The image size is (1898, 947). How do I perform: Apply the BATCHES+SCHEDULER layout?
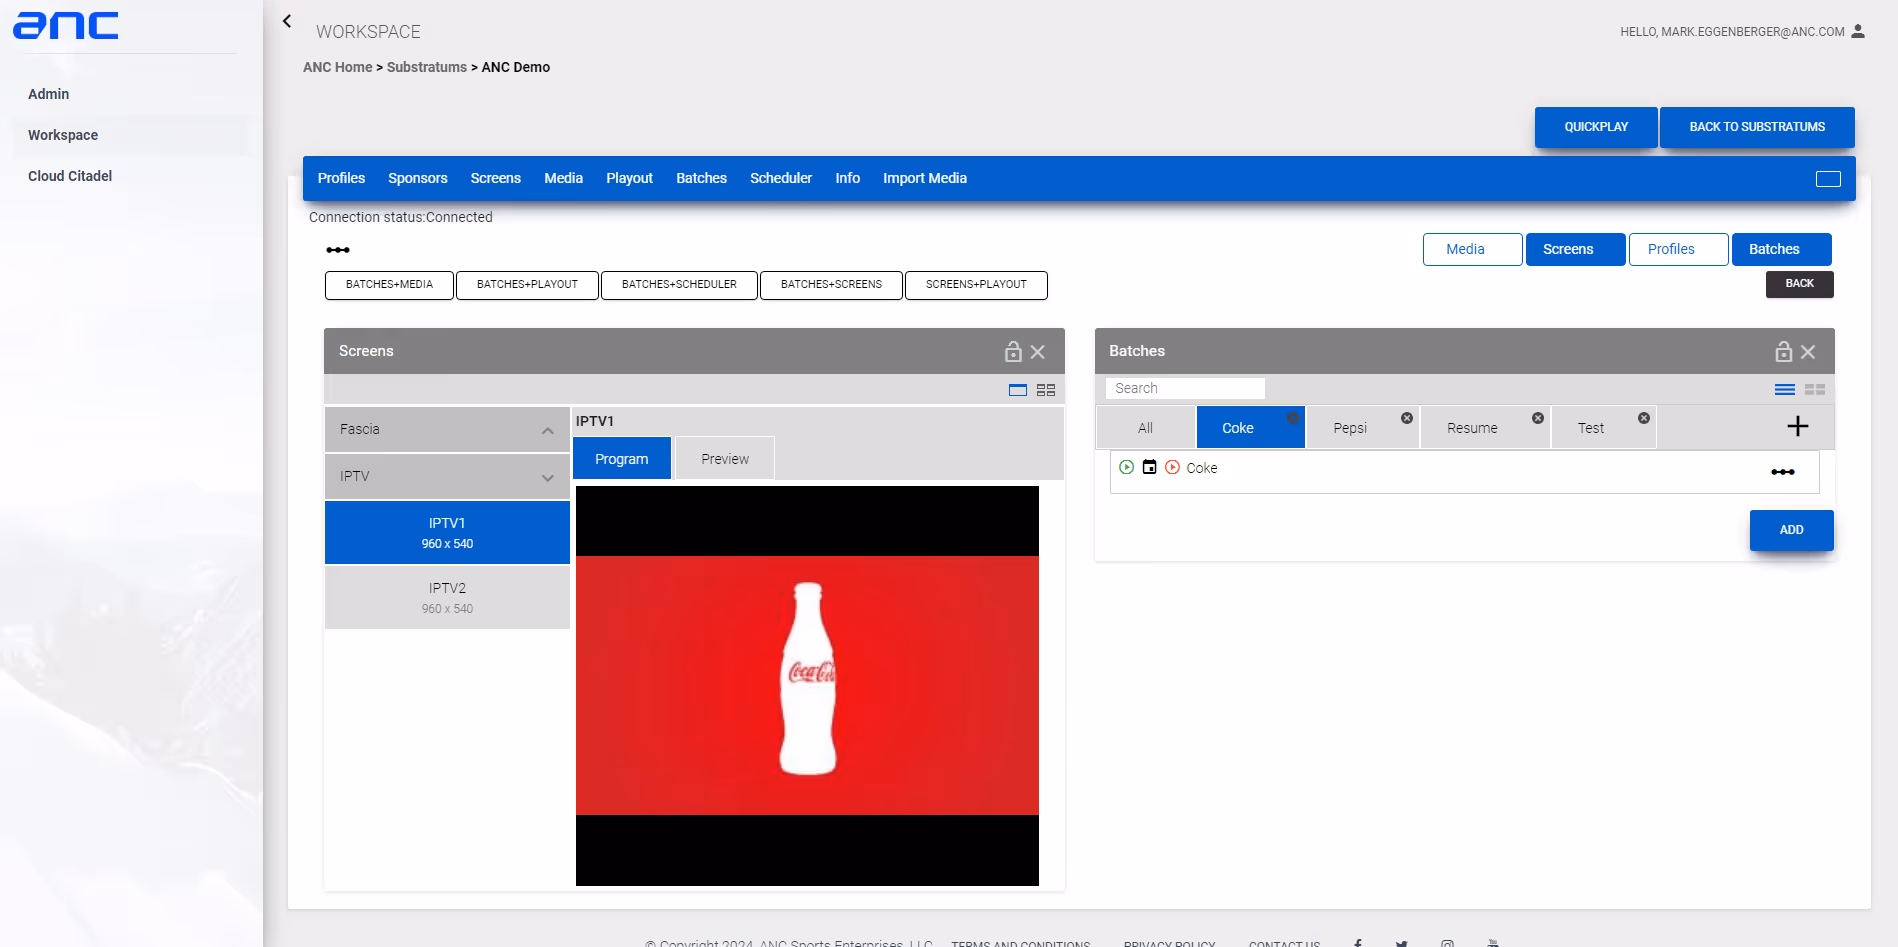tap(679, 285)
